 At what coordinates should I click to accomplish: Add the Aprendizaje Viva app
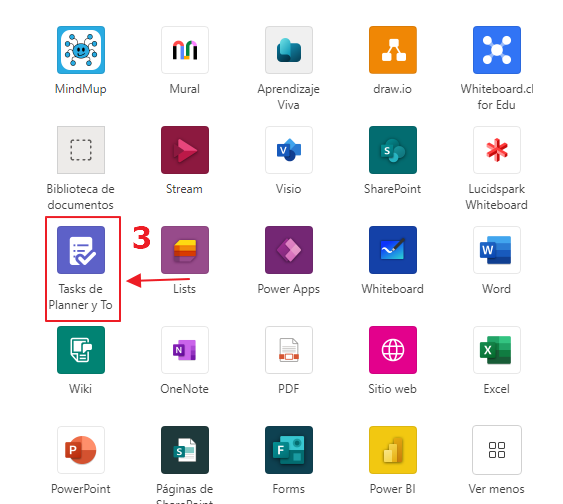[x=289, y=50]
